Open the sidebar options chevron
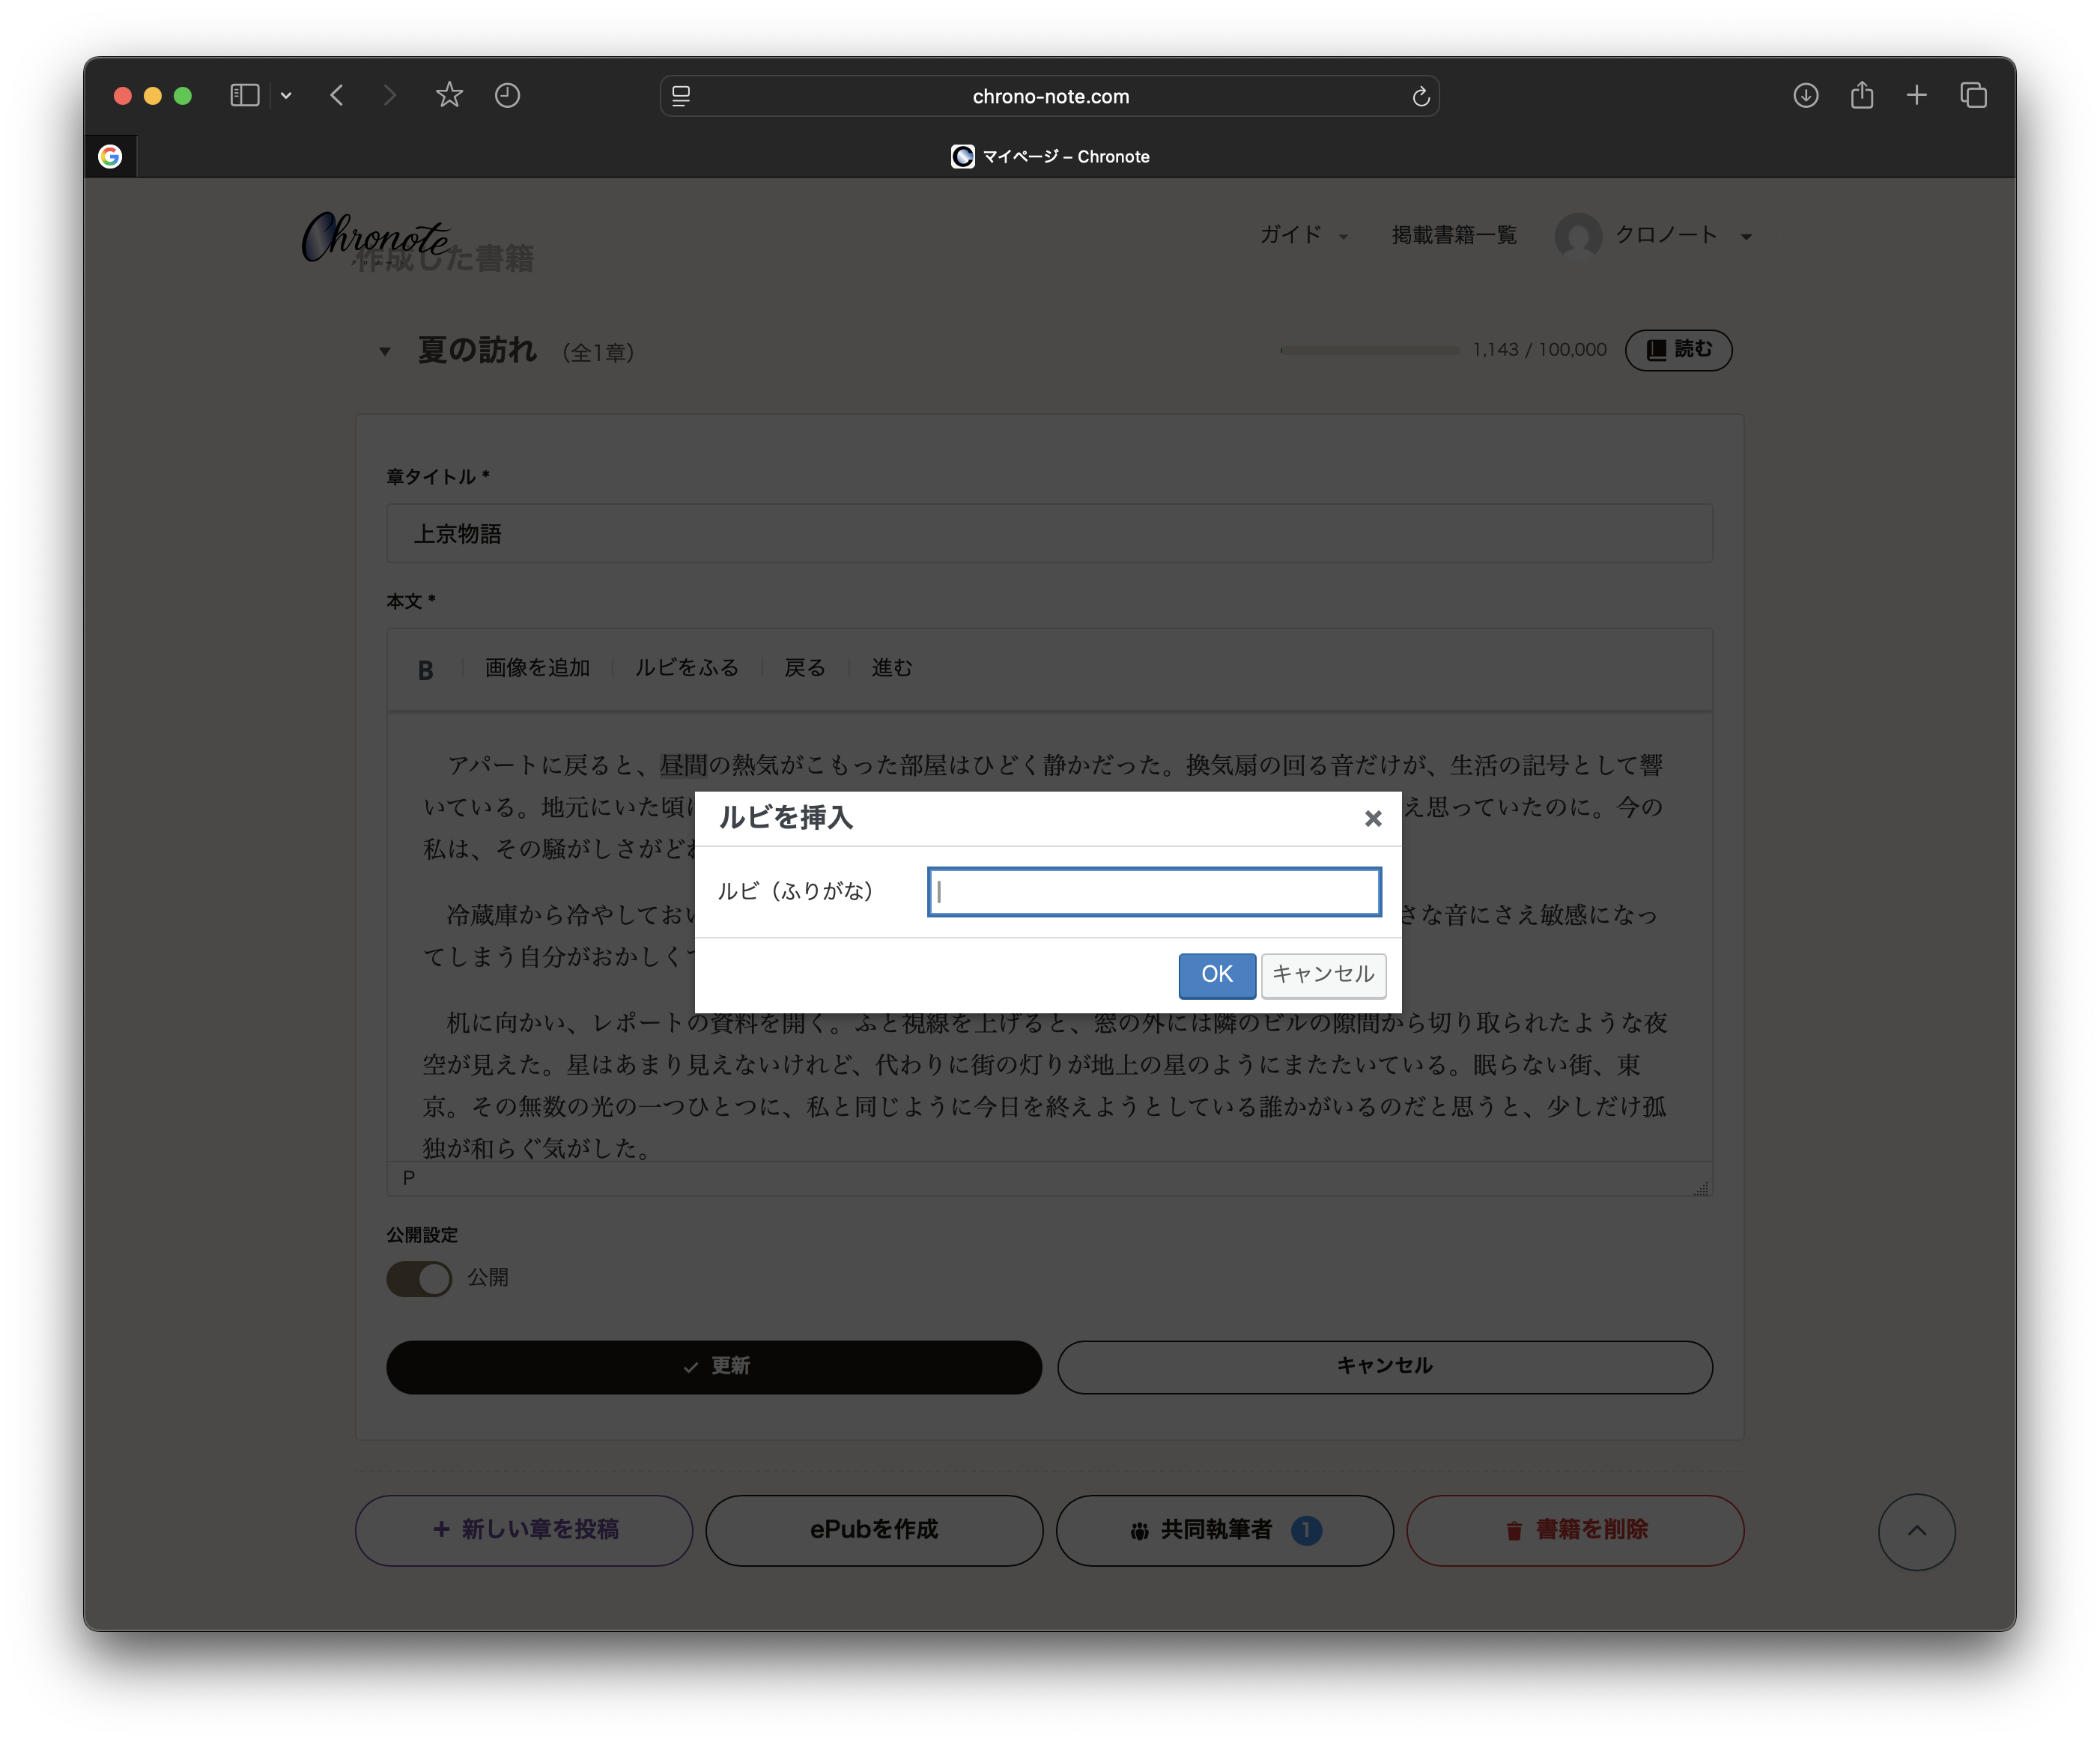The width and height of the screenshot is (2100, 1742). tap(286, 96)
